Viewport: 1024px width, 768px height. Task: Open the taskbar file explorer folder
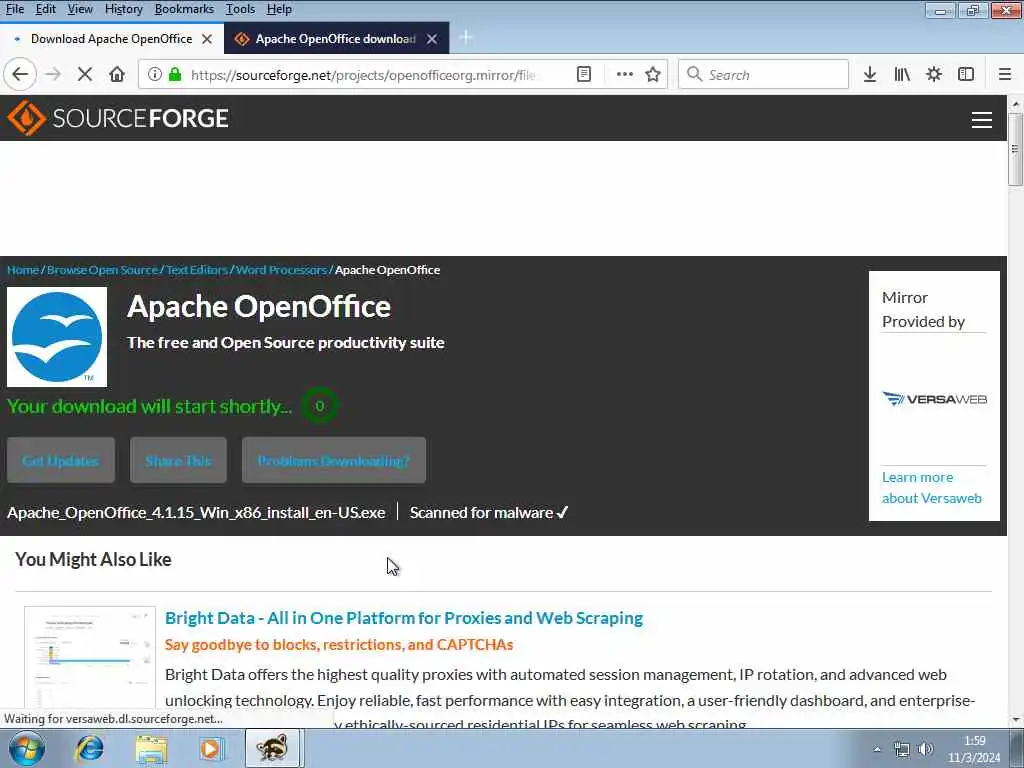click(x=152, y=748)
